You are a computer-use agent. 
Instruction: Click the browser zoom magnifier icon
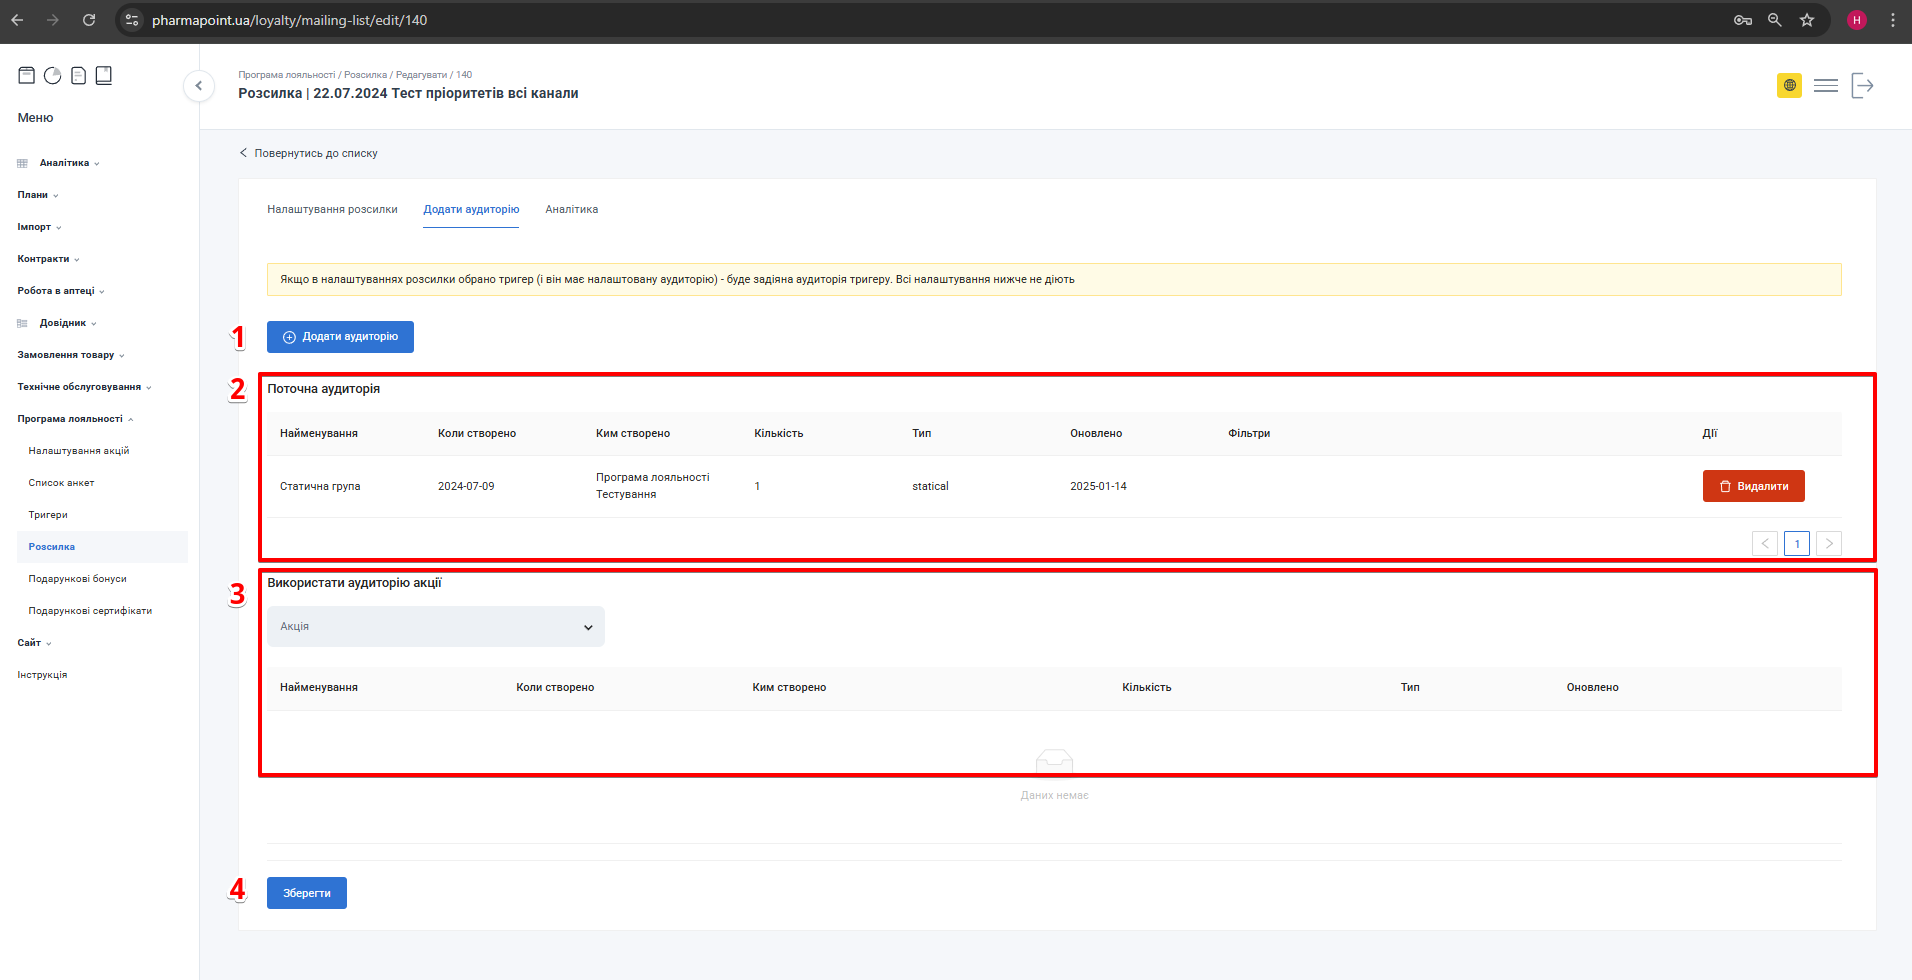tap(1775, 20)
